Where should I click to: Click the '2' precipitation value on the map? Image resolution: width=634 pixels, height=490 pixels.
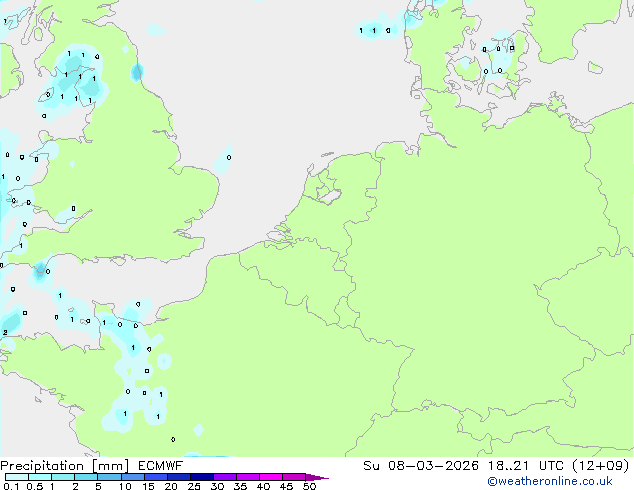point(5,332)
